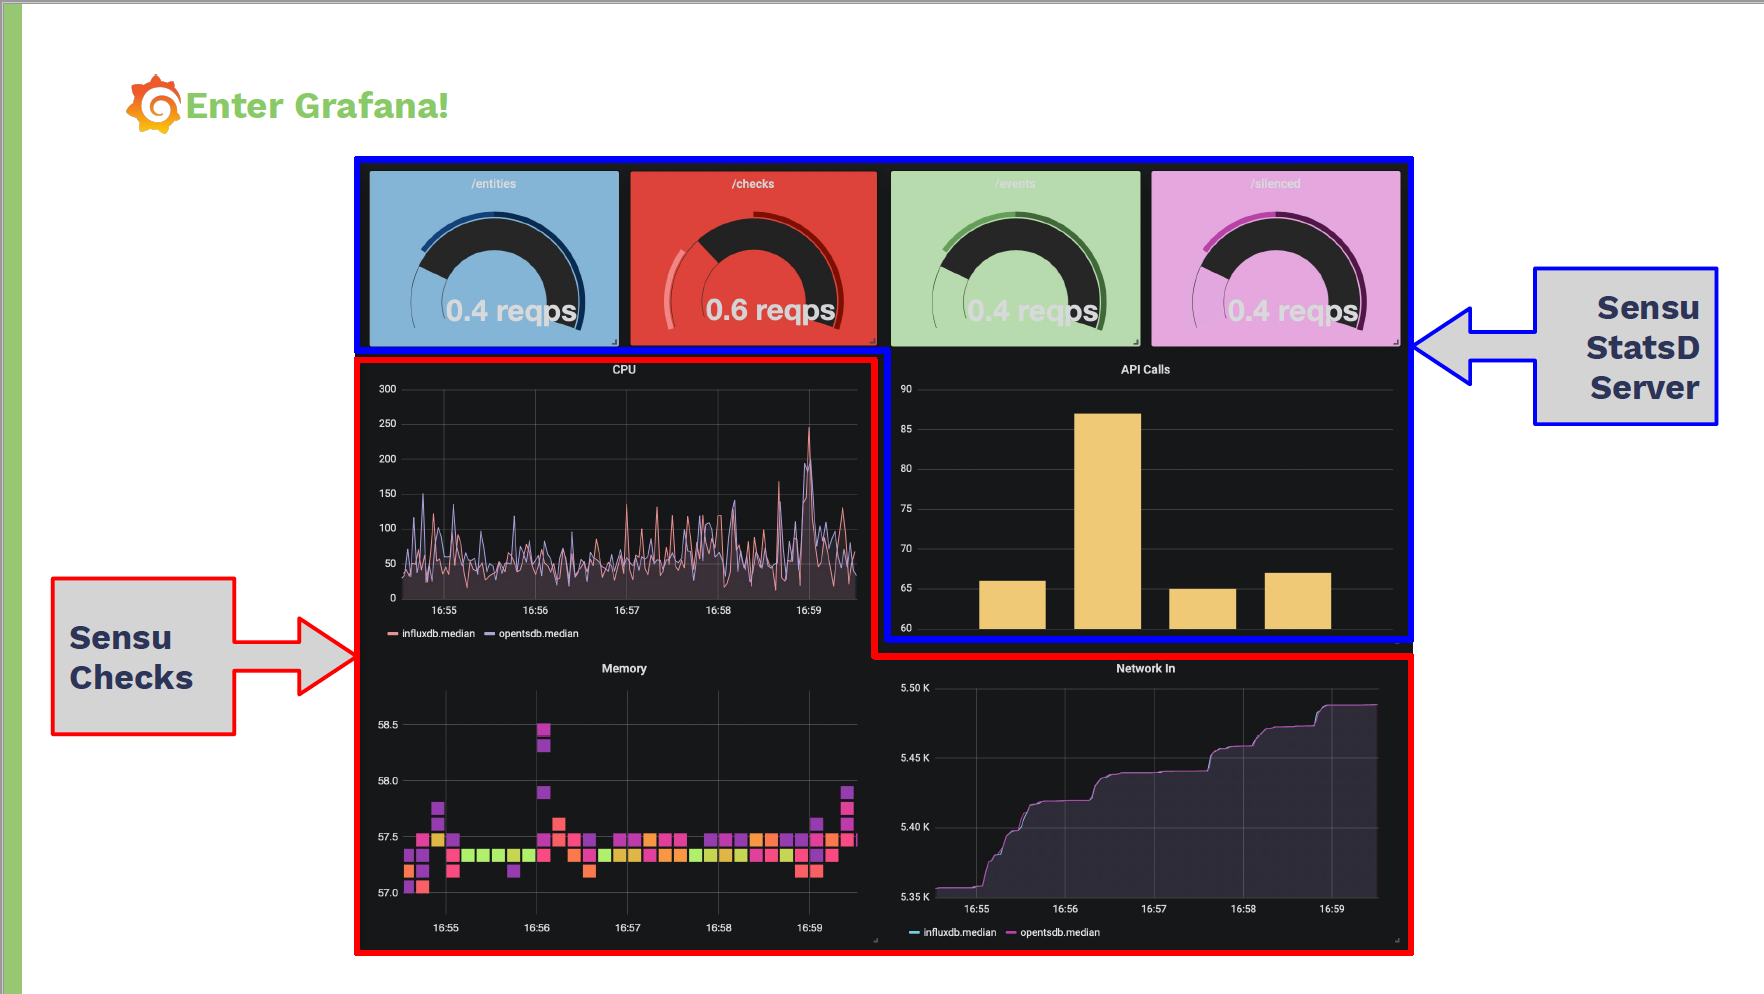
Task: Open the API Calls panel title menu
Action: 1145,370
